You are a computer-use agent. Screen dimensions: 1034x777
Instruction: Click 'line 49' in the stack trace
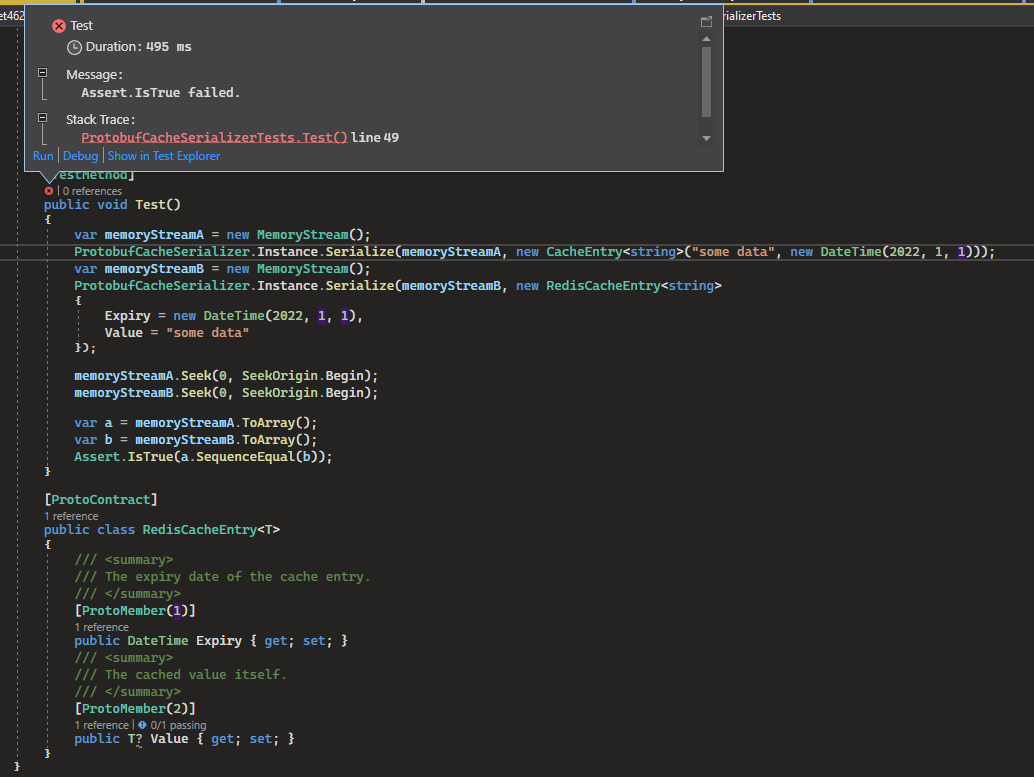pos(375,137)
